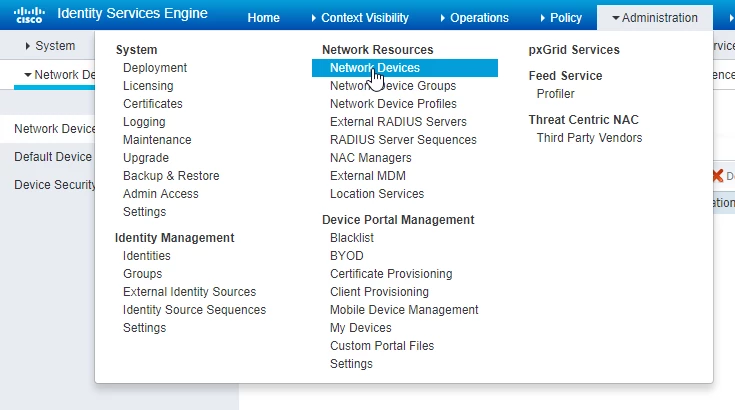The image size is (735, 410).
Task: Open Certificate Provisioning
Action: (391, 274)
